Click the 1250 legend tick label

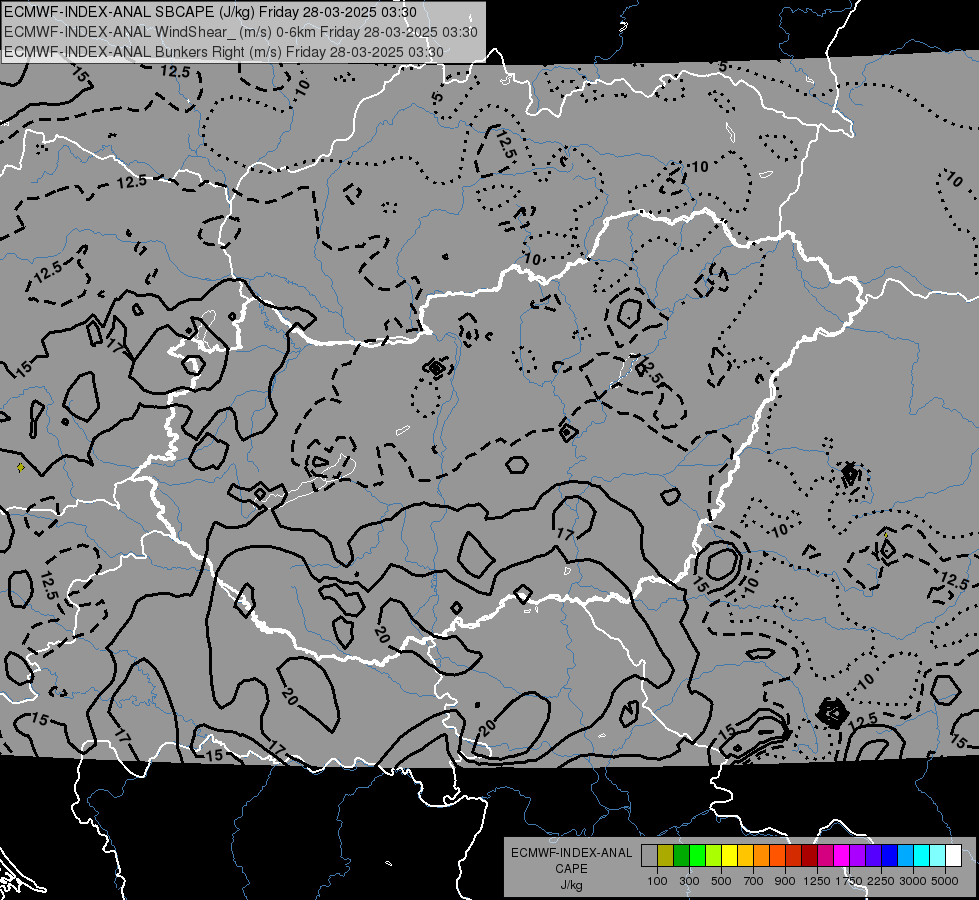(x=817, y=881)
